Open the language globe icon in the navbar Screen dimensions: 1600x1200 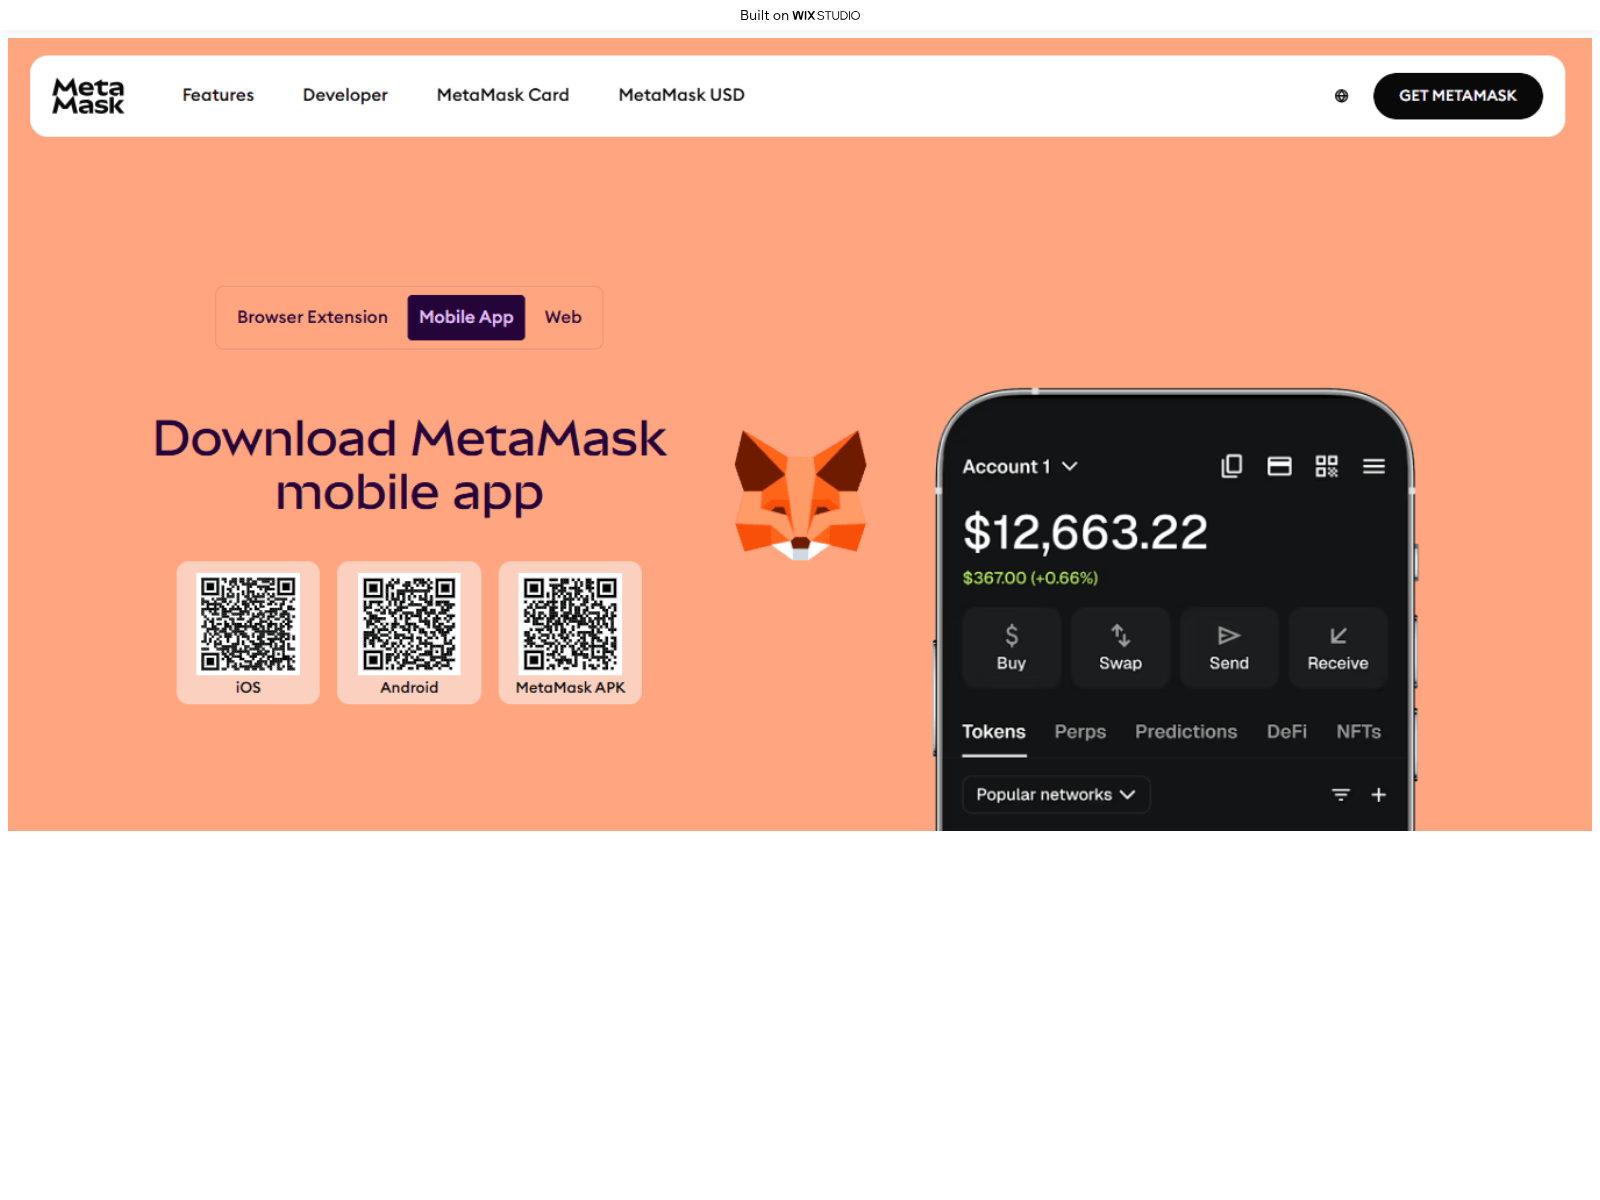pos(1341,95)
